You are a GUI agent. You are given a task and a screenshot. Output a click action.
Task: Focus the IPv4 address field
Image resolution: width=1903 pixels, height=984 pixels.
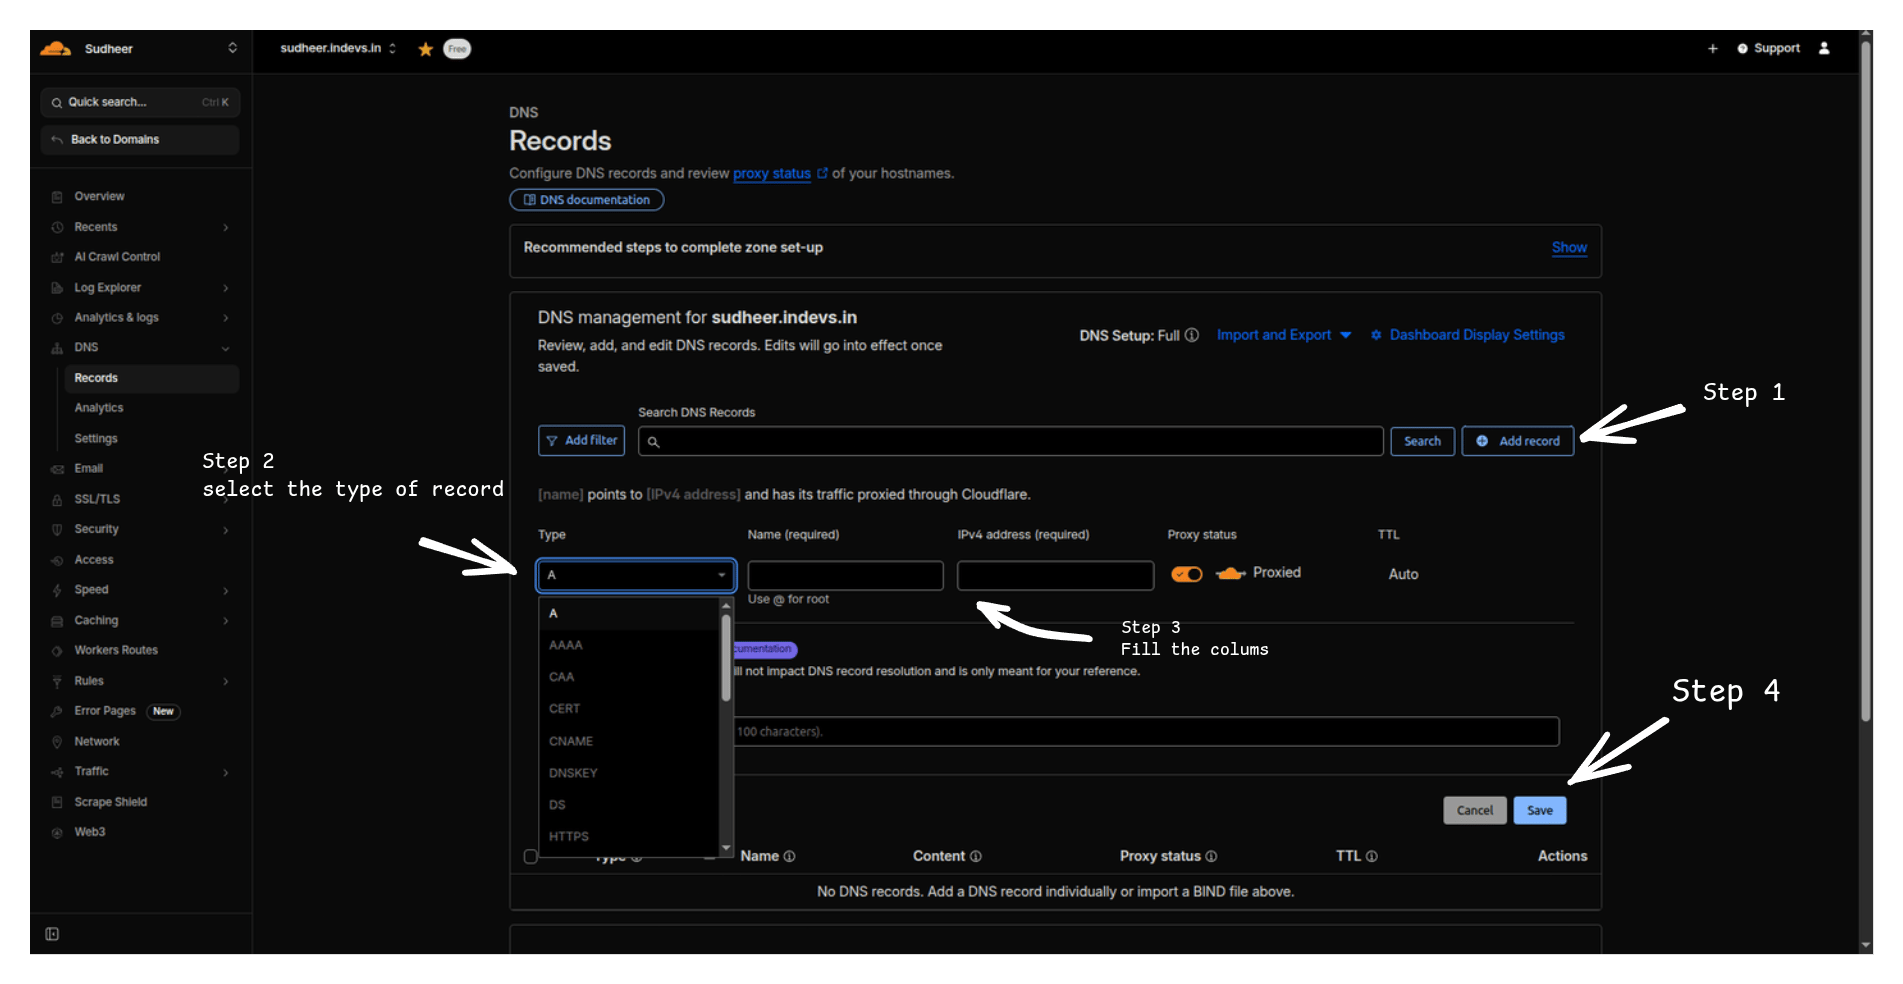tap(1055, 575)
